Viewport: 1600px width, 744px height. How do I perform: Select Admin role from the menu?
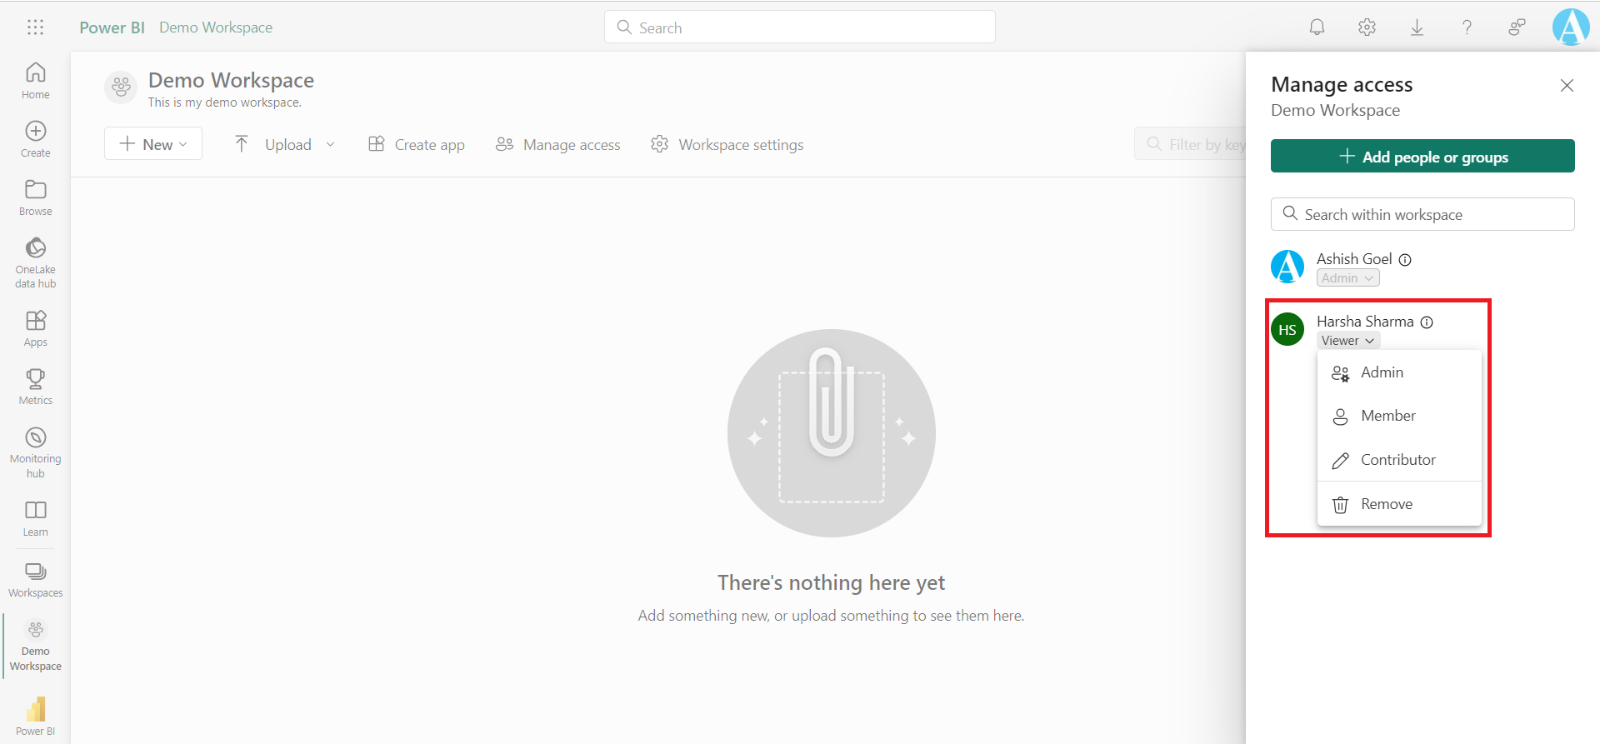coord(1382,372)
